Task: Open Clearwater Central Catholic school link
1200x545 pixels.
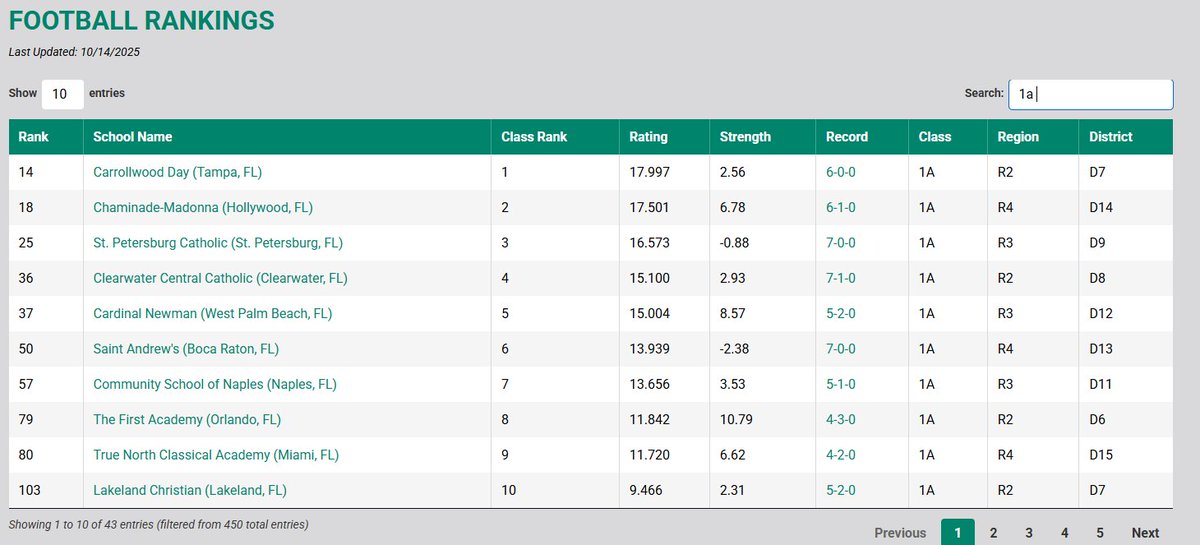Action: 220,278
